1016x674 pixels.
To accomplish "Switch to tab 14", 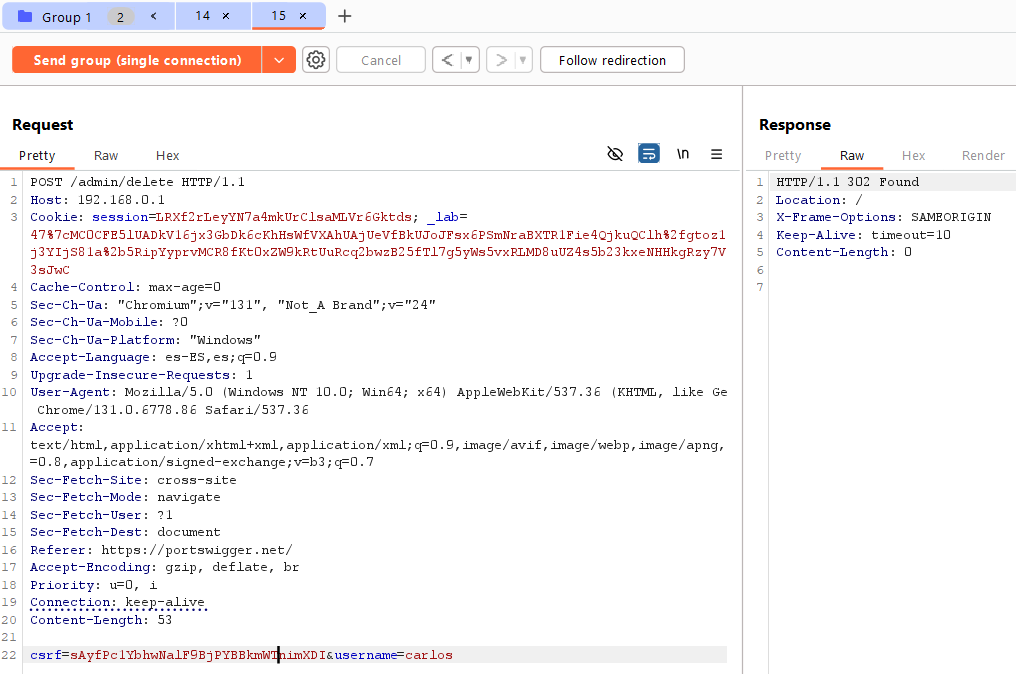I will coord(203,16).
